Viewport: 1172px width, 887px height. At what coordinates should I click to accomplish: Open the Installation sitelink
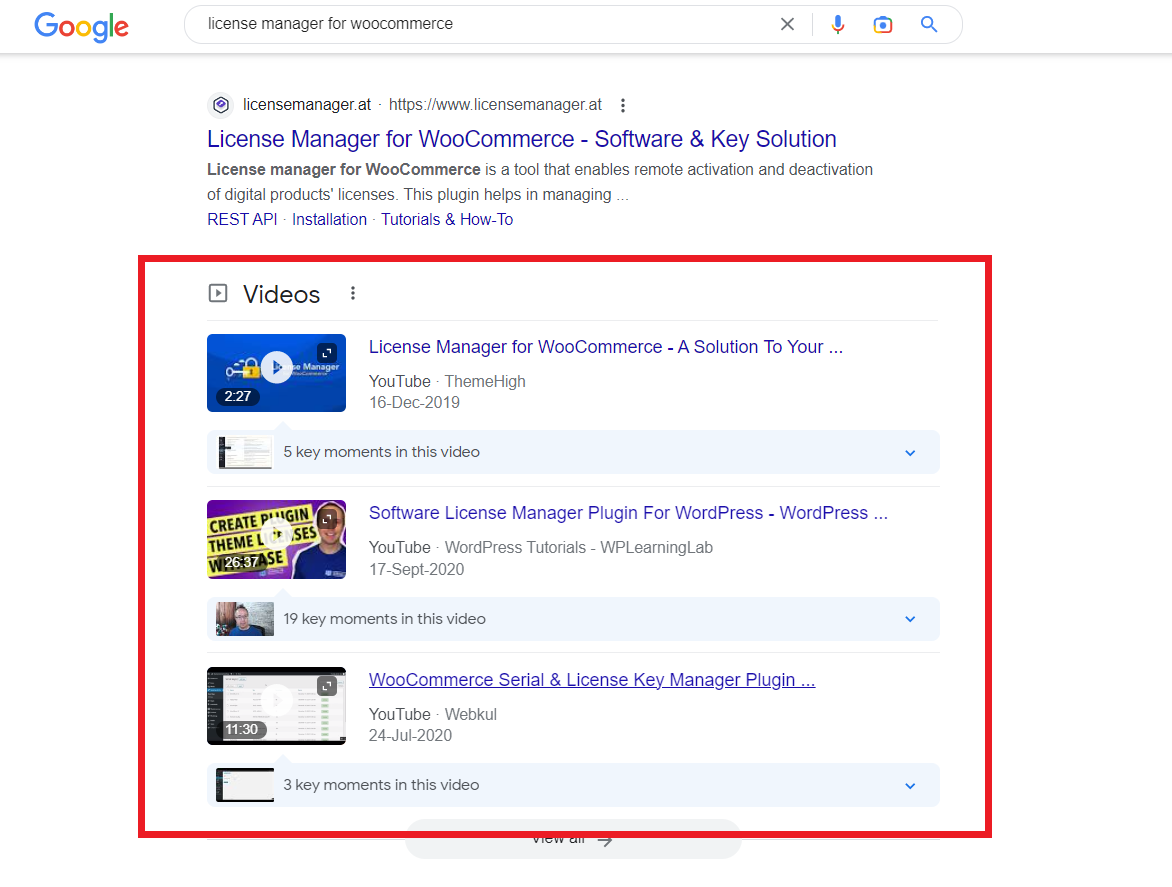[330, 220]
